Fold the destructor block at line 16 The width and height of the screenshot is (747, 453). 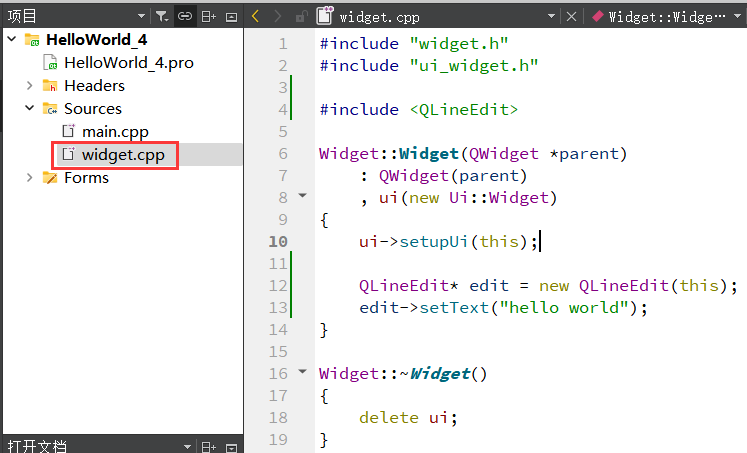(303, 371)
